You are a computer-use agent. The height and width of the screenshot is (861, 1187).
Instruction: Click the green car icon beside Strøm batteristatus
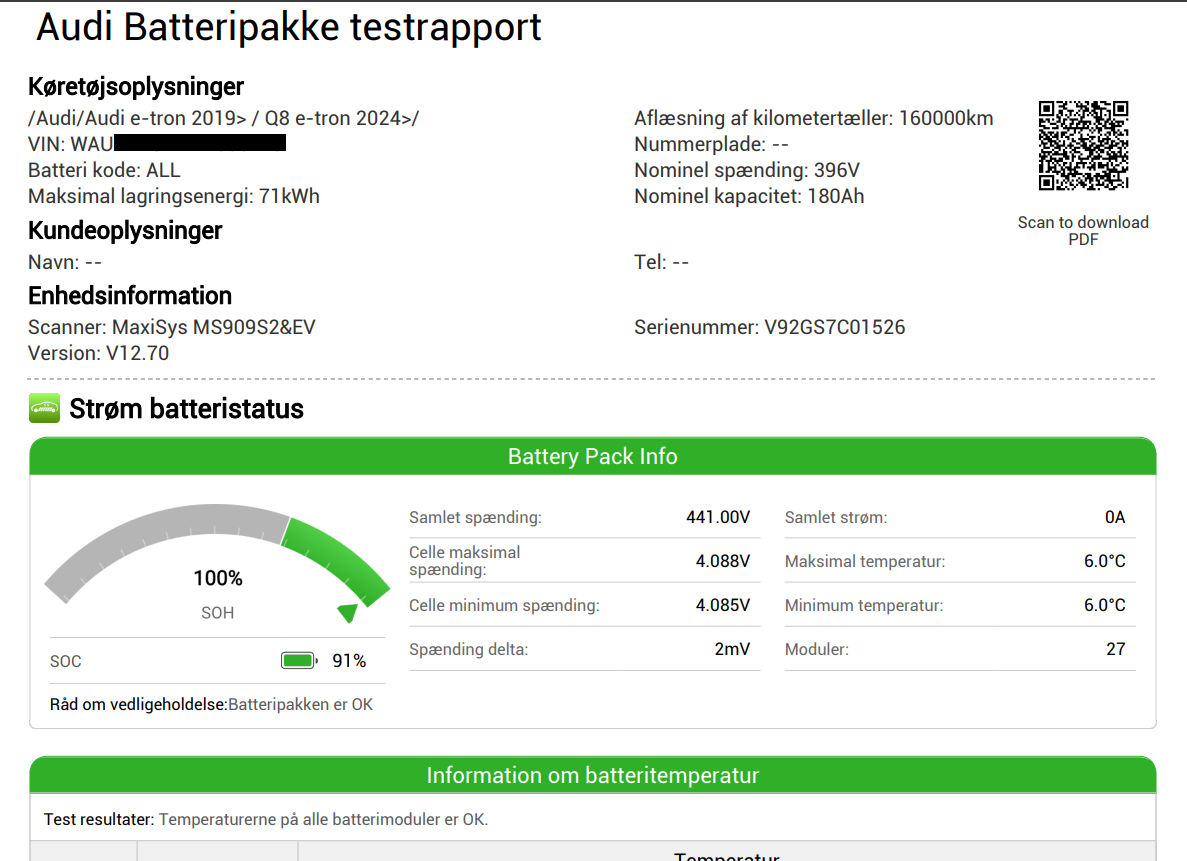coord(45,409)
